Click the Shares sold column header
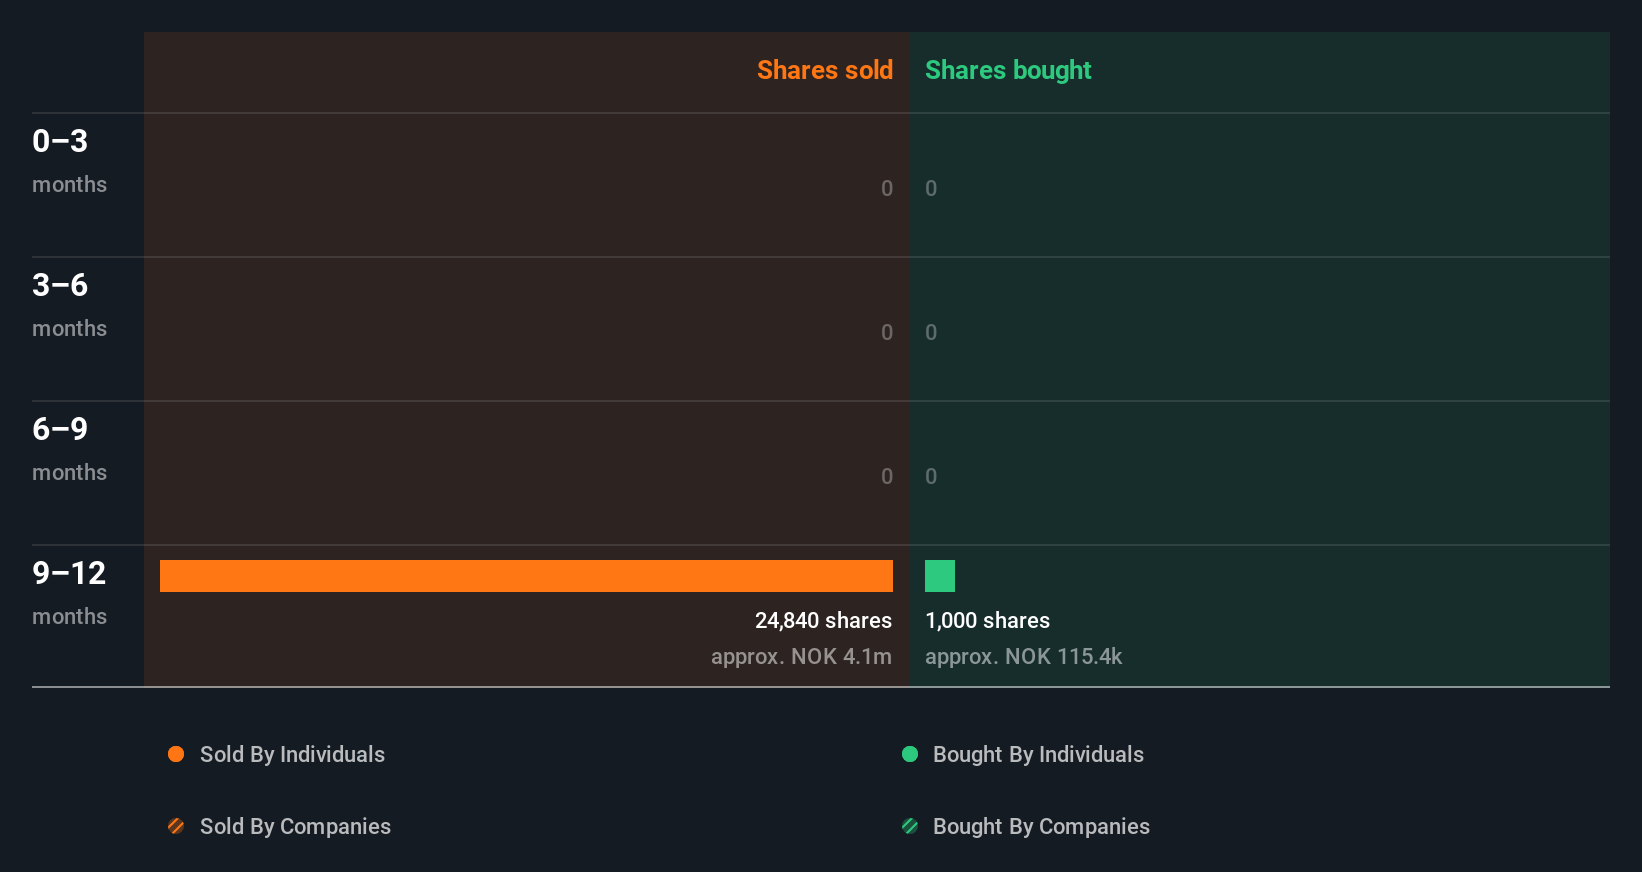The height and width of the screenshot is (872, 1642). (824, 70)
